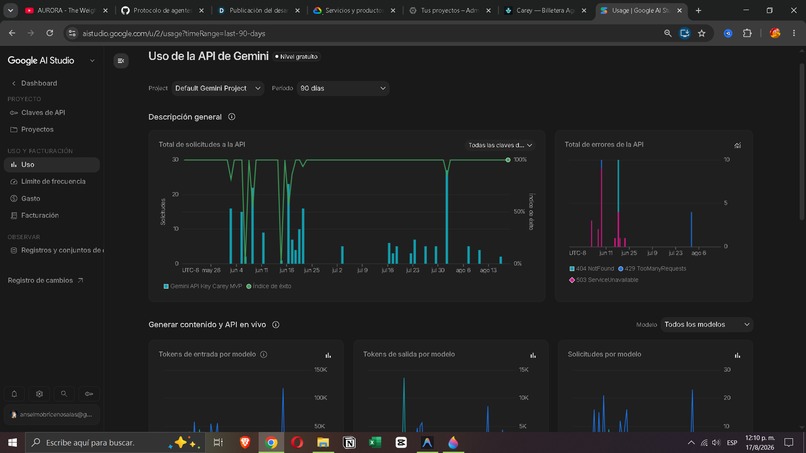Switch chart type in Tokens de salida
The image size is (806, 453).
click(533, 355)
